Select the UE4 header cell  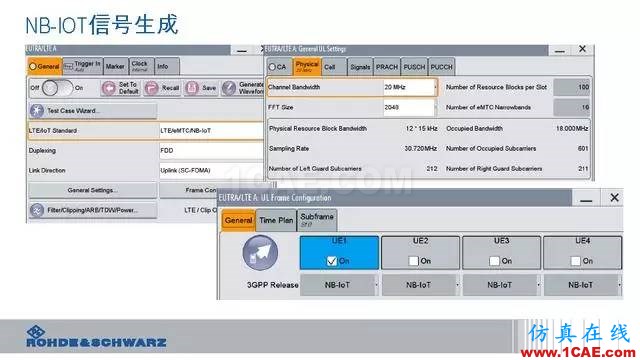coord(582,253)
